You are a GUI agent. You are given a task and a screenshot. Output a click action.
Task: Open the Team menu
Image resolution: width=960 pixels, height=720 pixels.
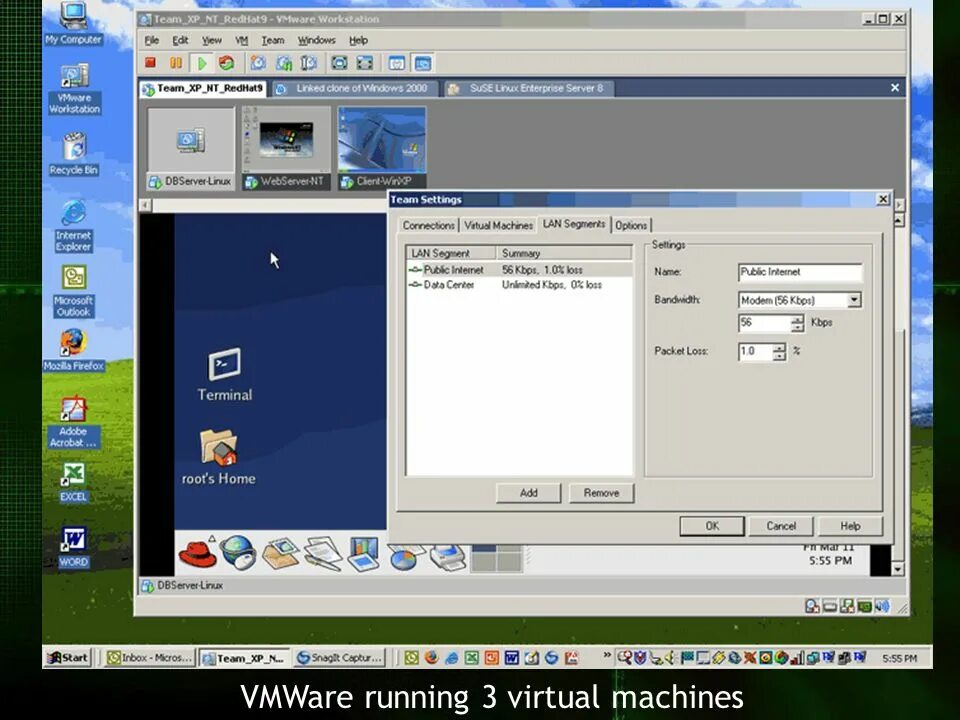click(x=272, y=40)
